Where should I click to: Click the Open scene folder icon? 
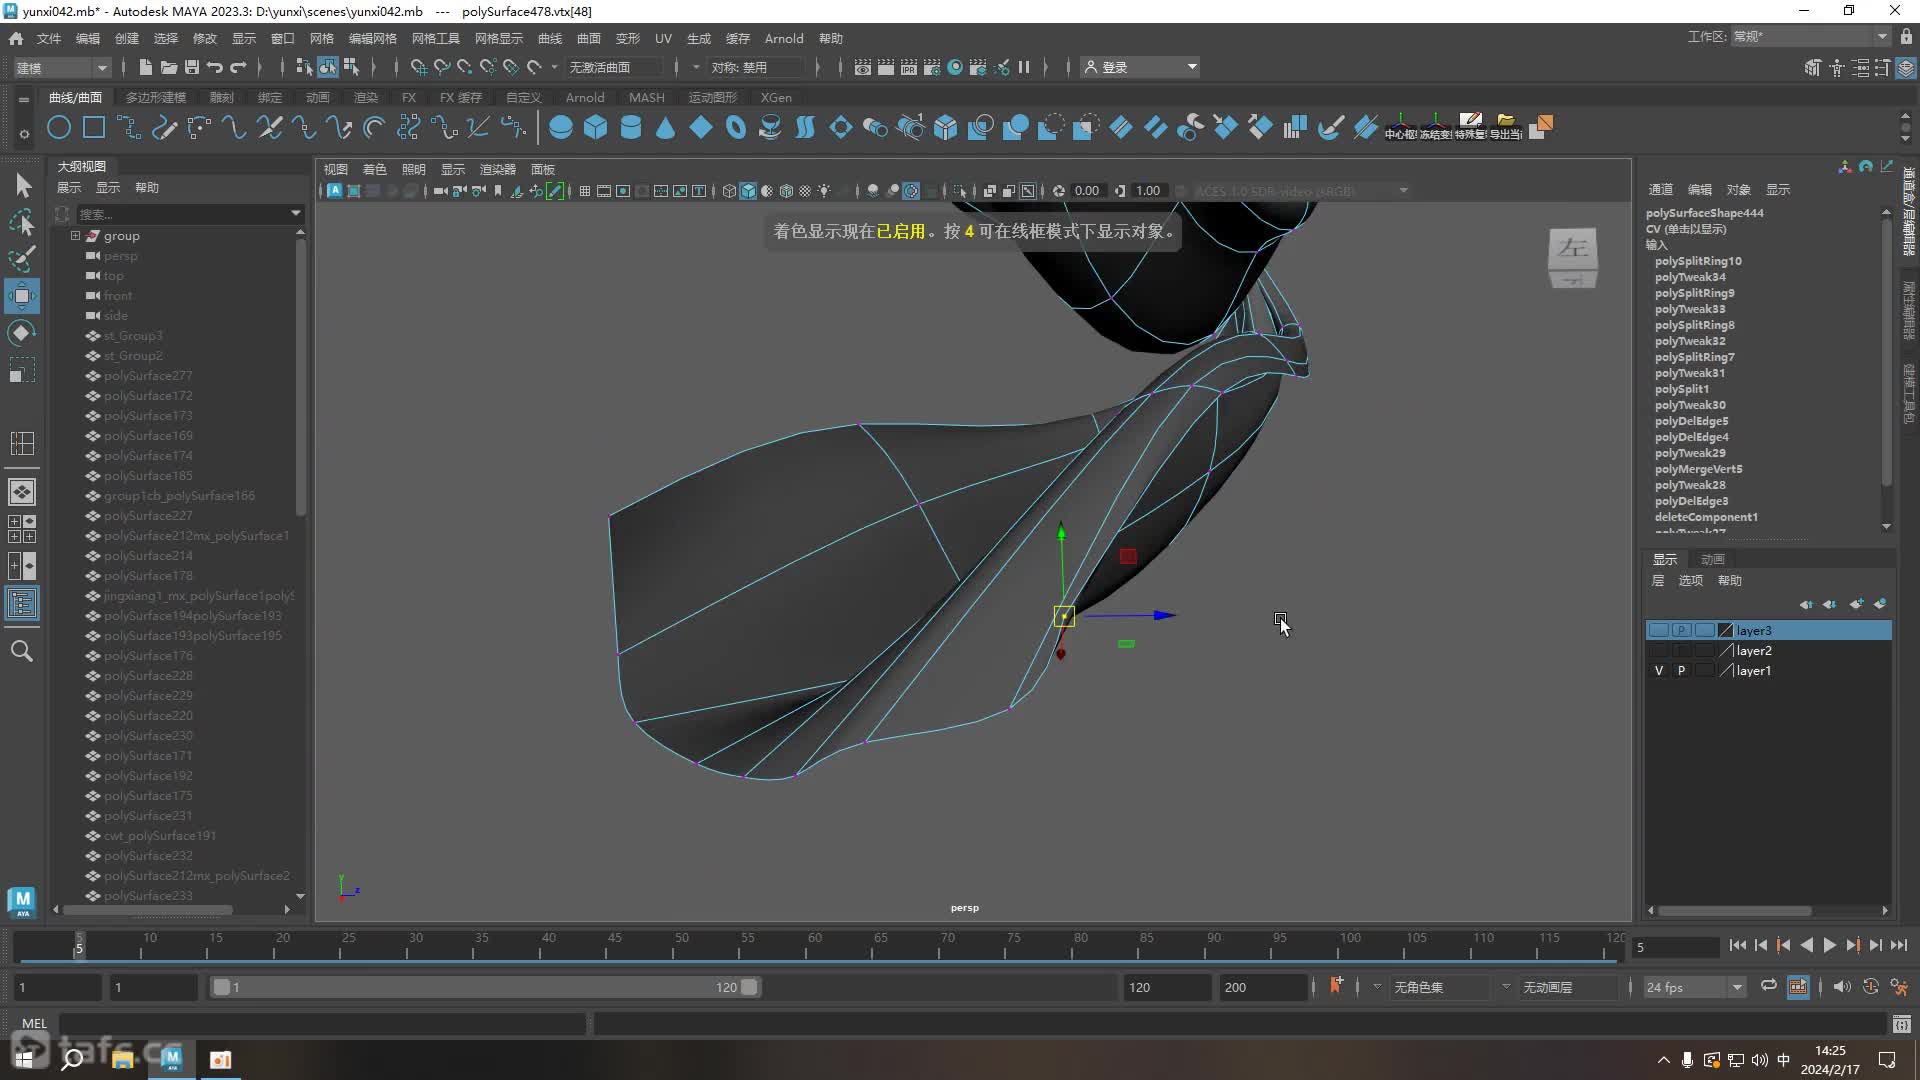pos(169,67)
